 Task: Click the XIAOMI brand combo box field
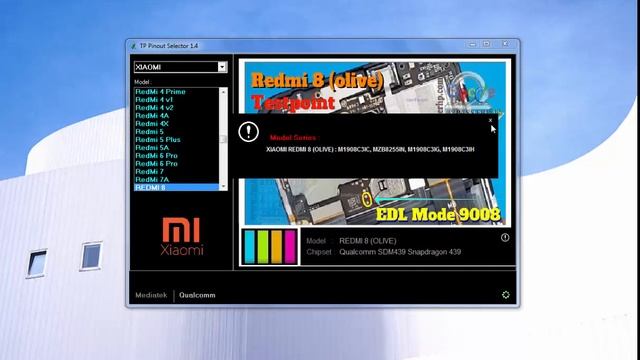(x=180, y=67)
